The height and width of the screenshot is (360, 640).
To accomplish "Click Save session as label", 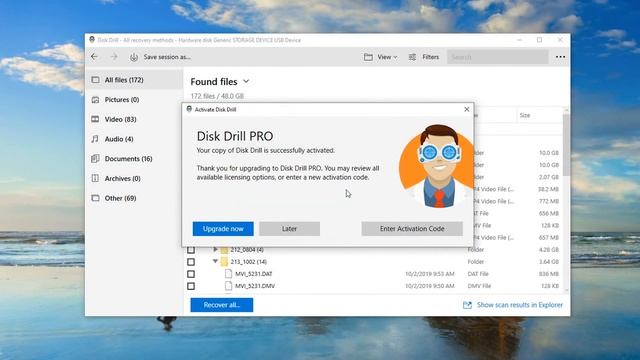I will pos(167,57).
